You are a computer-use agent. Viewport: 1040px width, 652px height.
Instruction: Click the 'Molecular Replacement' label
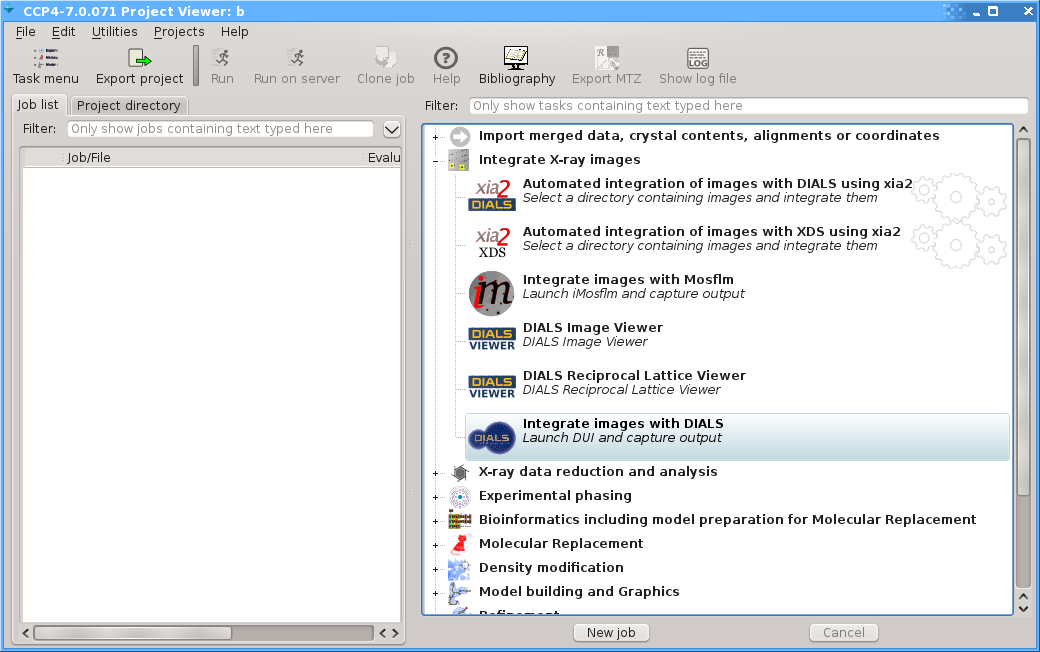tap(561, 543)
